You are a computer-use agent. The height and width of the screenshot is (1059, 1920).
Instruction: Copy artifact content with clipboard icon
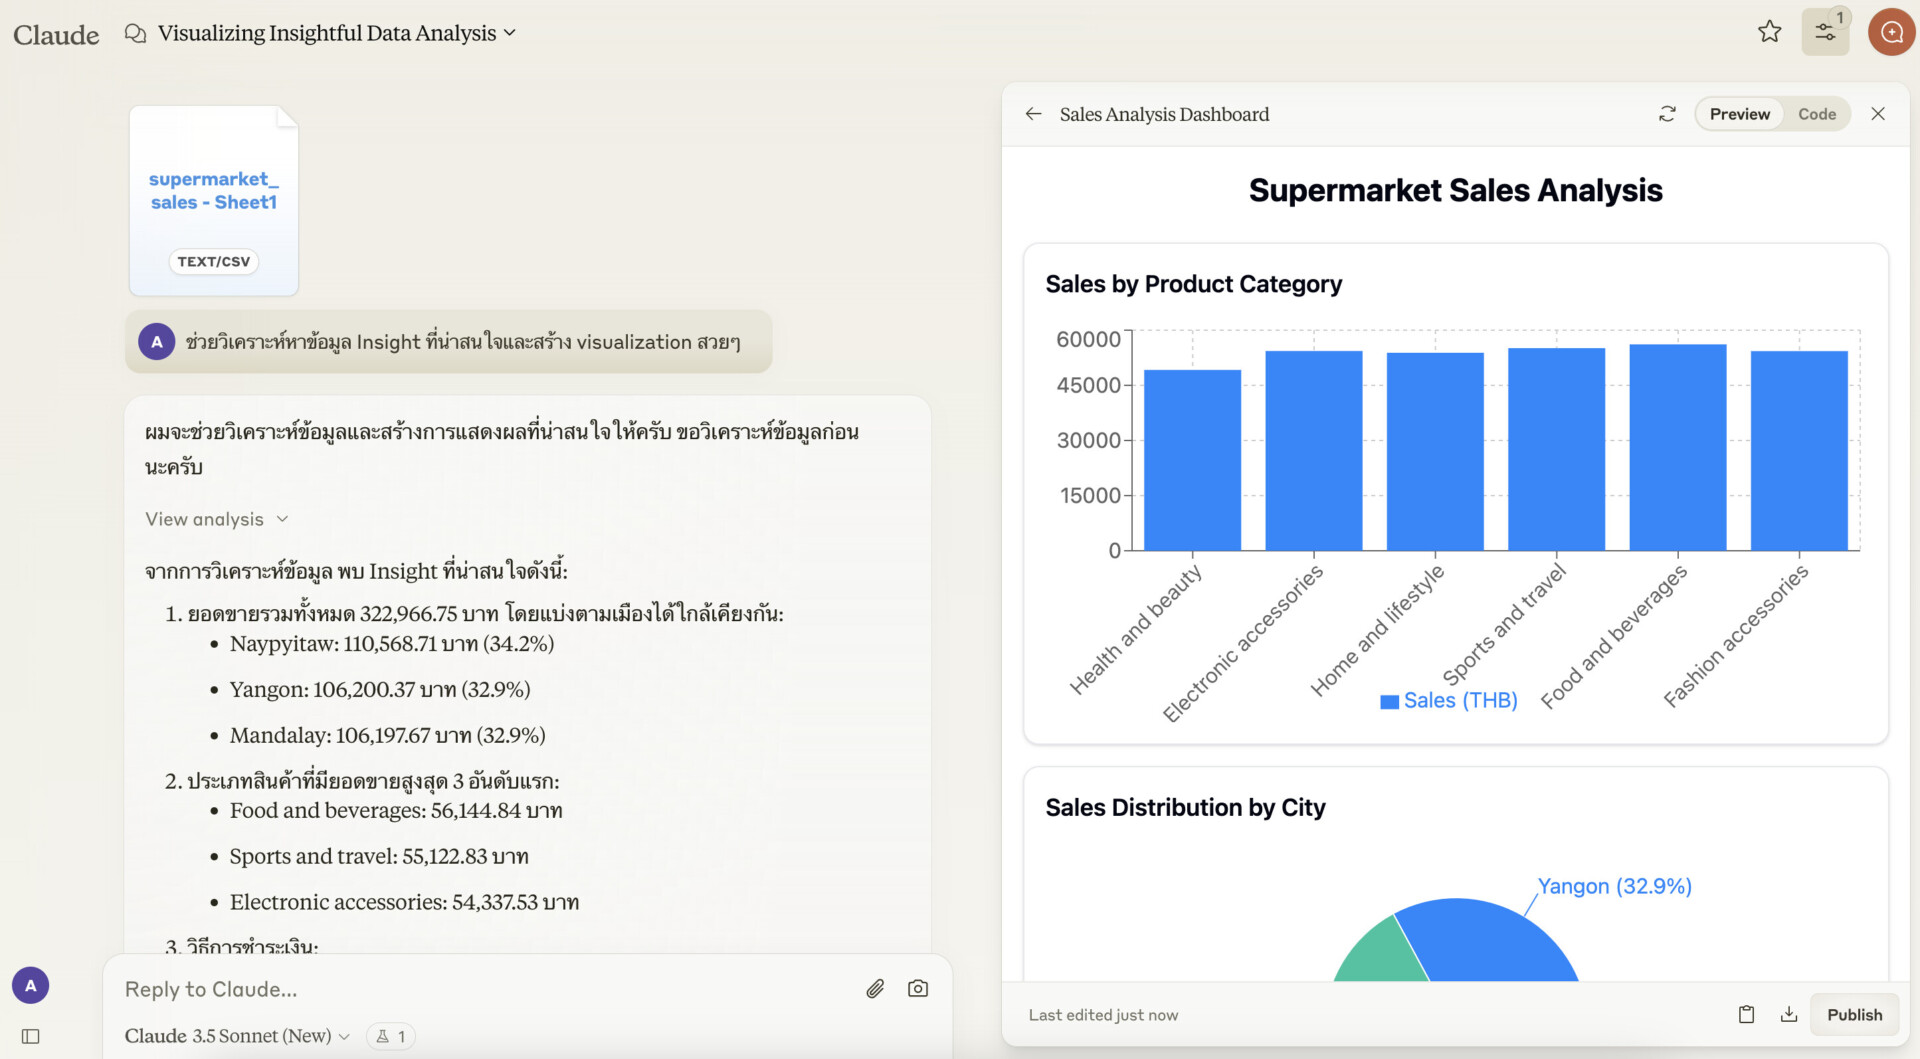pos(1746,1014)
